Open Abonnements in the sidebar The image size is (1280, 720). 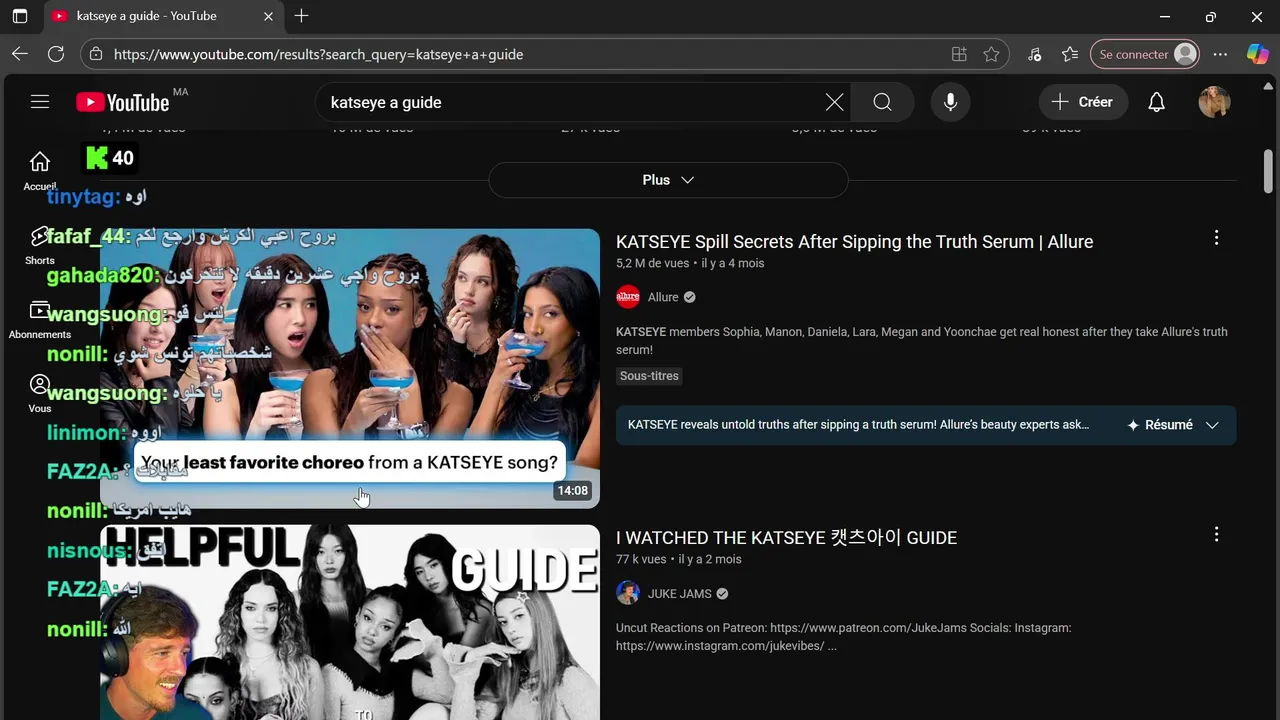(x=40, y=319)
